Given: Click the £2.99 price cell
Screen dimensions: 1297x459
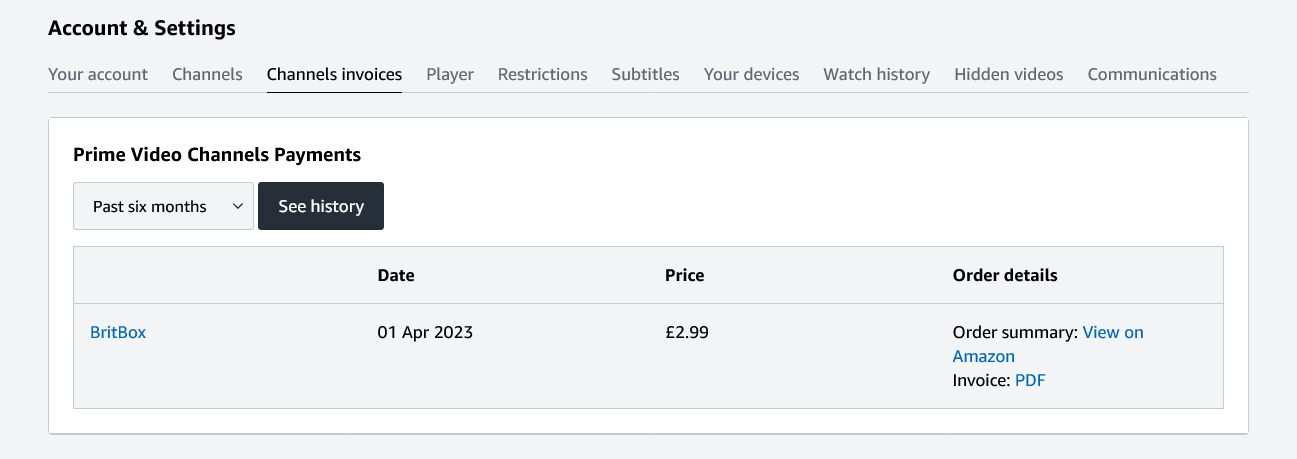Looking at the screenshot, I should click(687, 332).
